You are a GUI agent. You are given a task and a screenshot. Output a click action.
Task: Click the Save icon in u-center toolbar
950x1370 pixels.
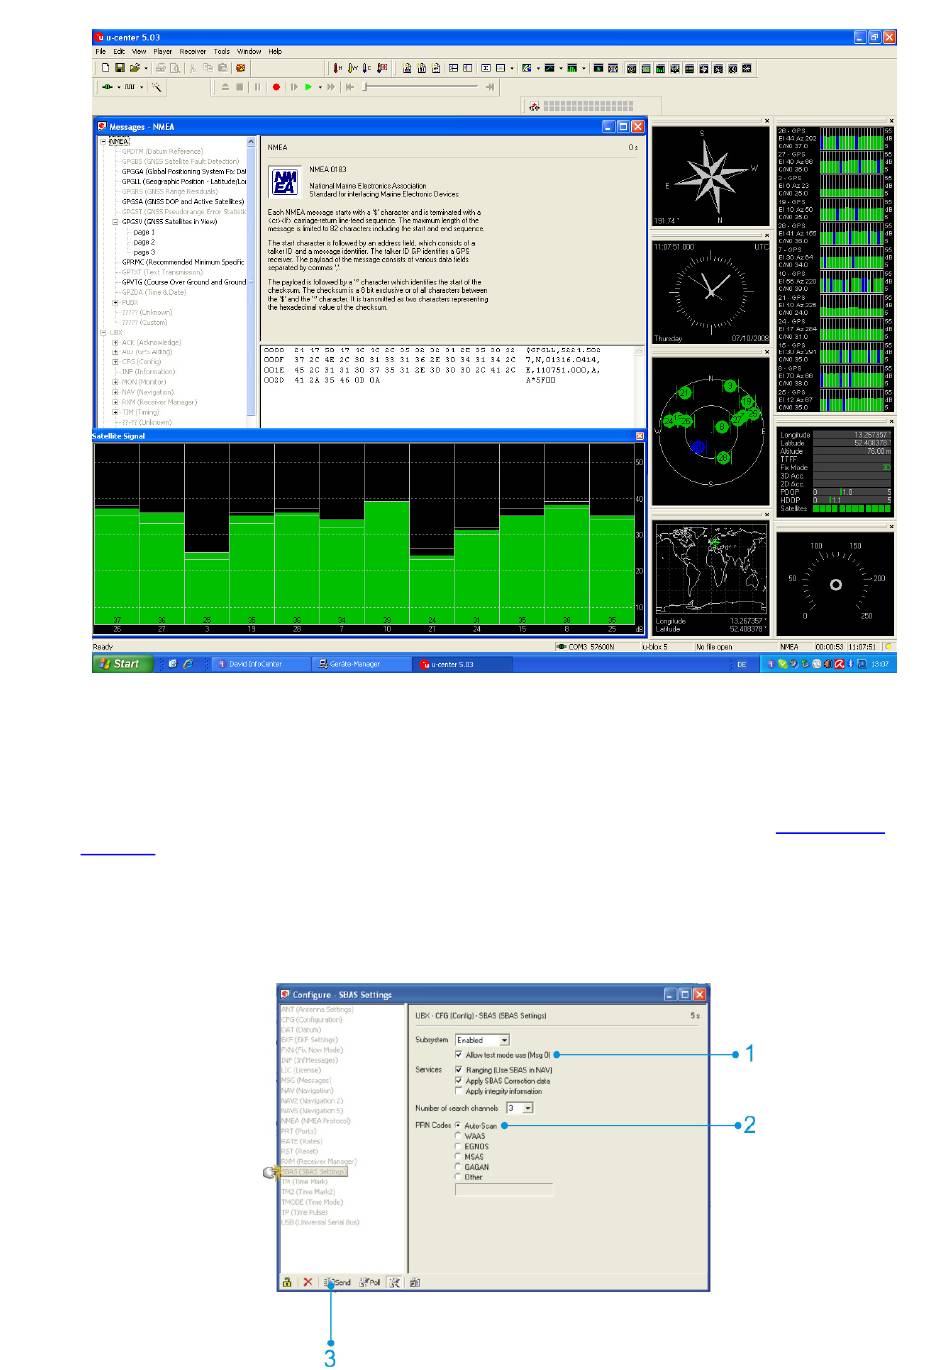coord(119,68)
